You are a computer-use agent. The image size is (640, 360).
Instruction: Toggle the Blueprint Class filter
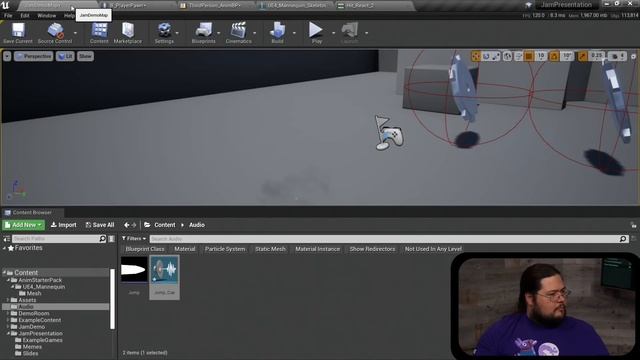pyautogui.click(x=145, y=249)
